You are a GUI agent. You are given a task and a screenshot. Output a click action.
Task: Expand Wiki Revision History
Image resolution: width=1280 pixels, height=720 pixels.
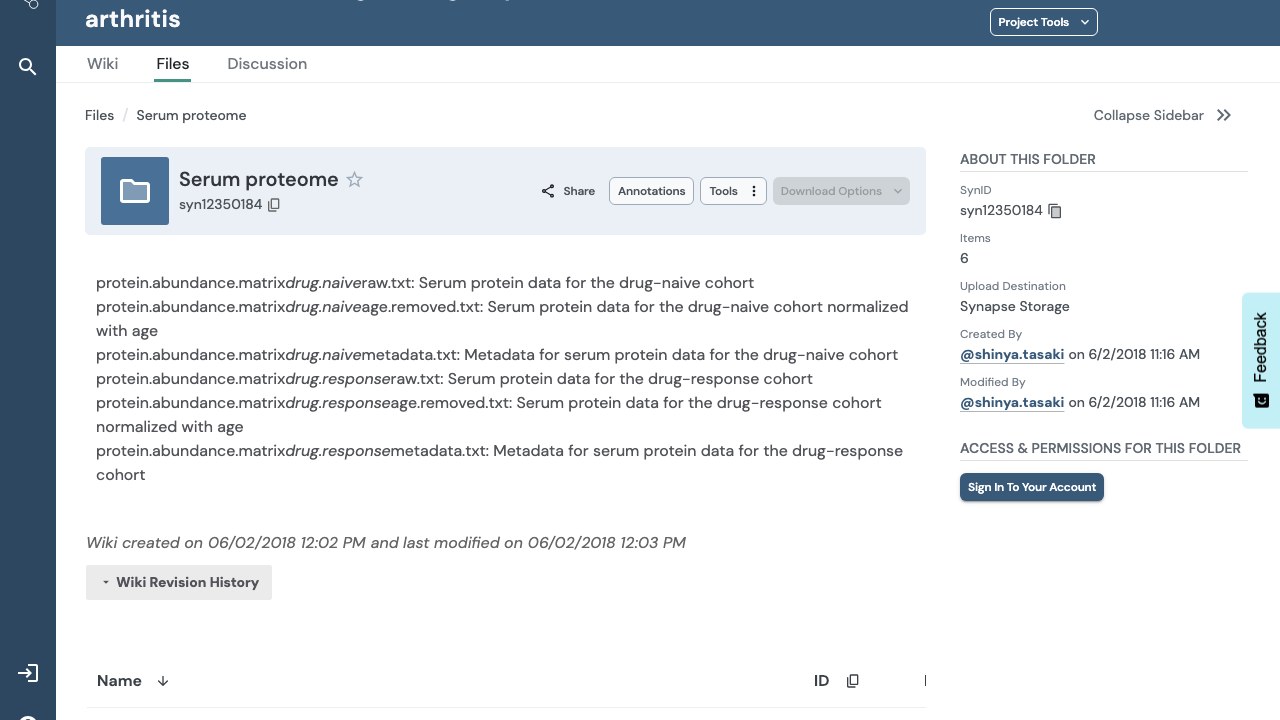point(179,582)
